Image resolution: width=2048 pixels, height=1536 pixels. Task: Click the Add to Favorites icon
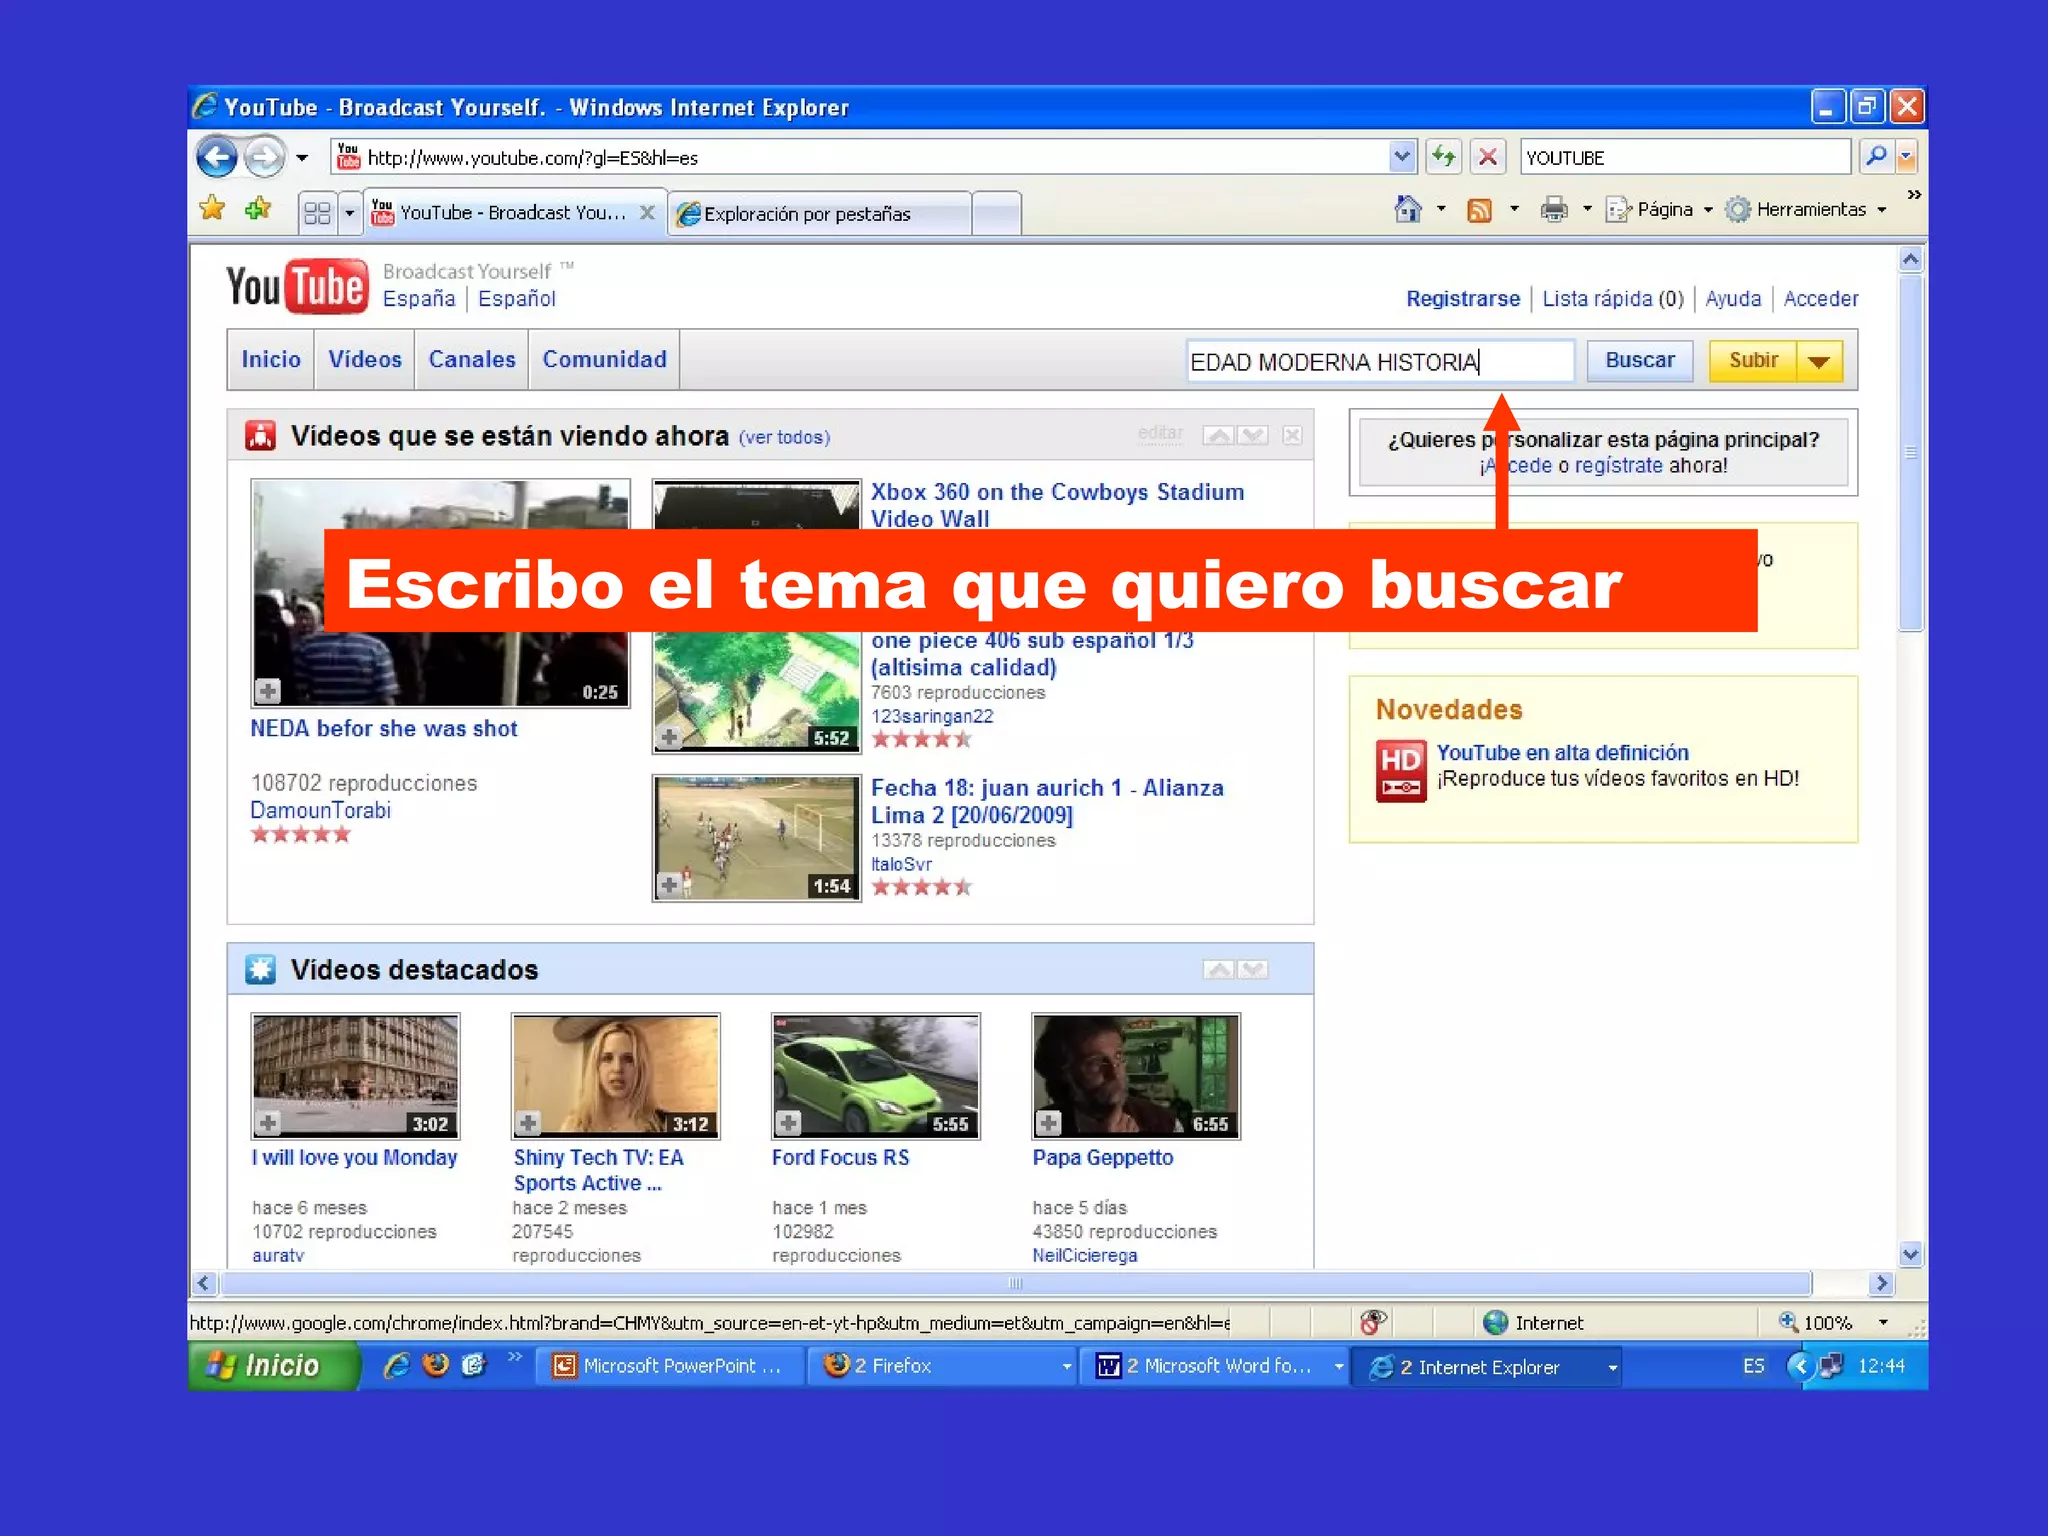point(258,209)
